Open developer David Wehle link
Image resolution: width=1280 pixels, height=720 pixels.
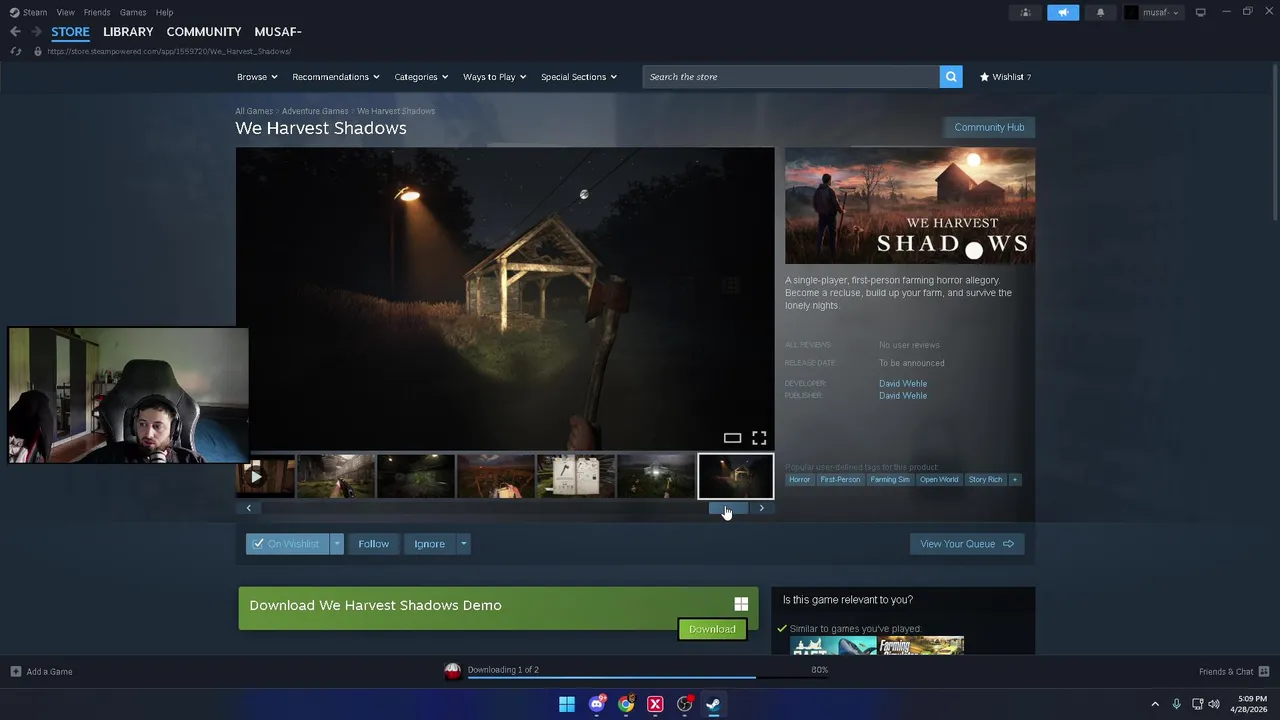(903, 384)
